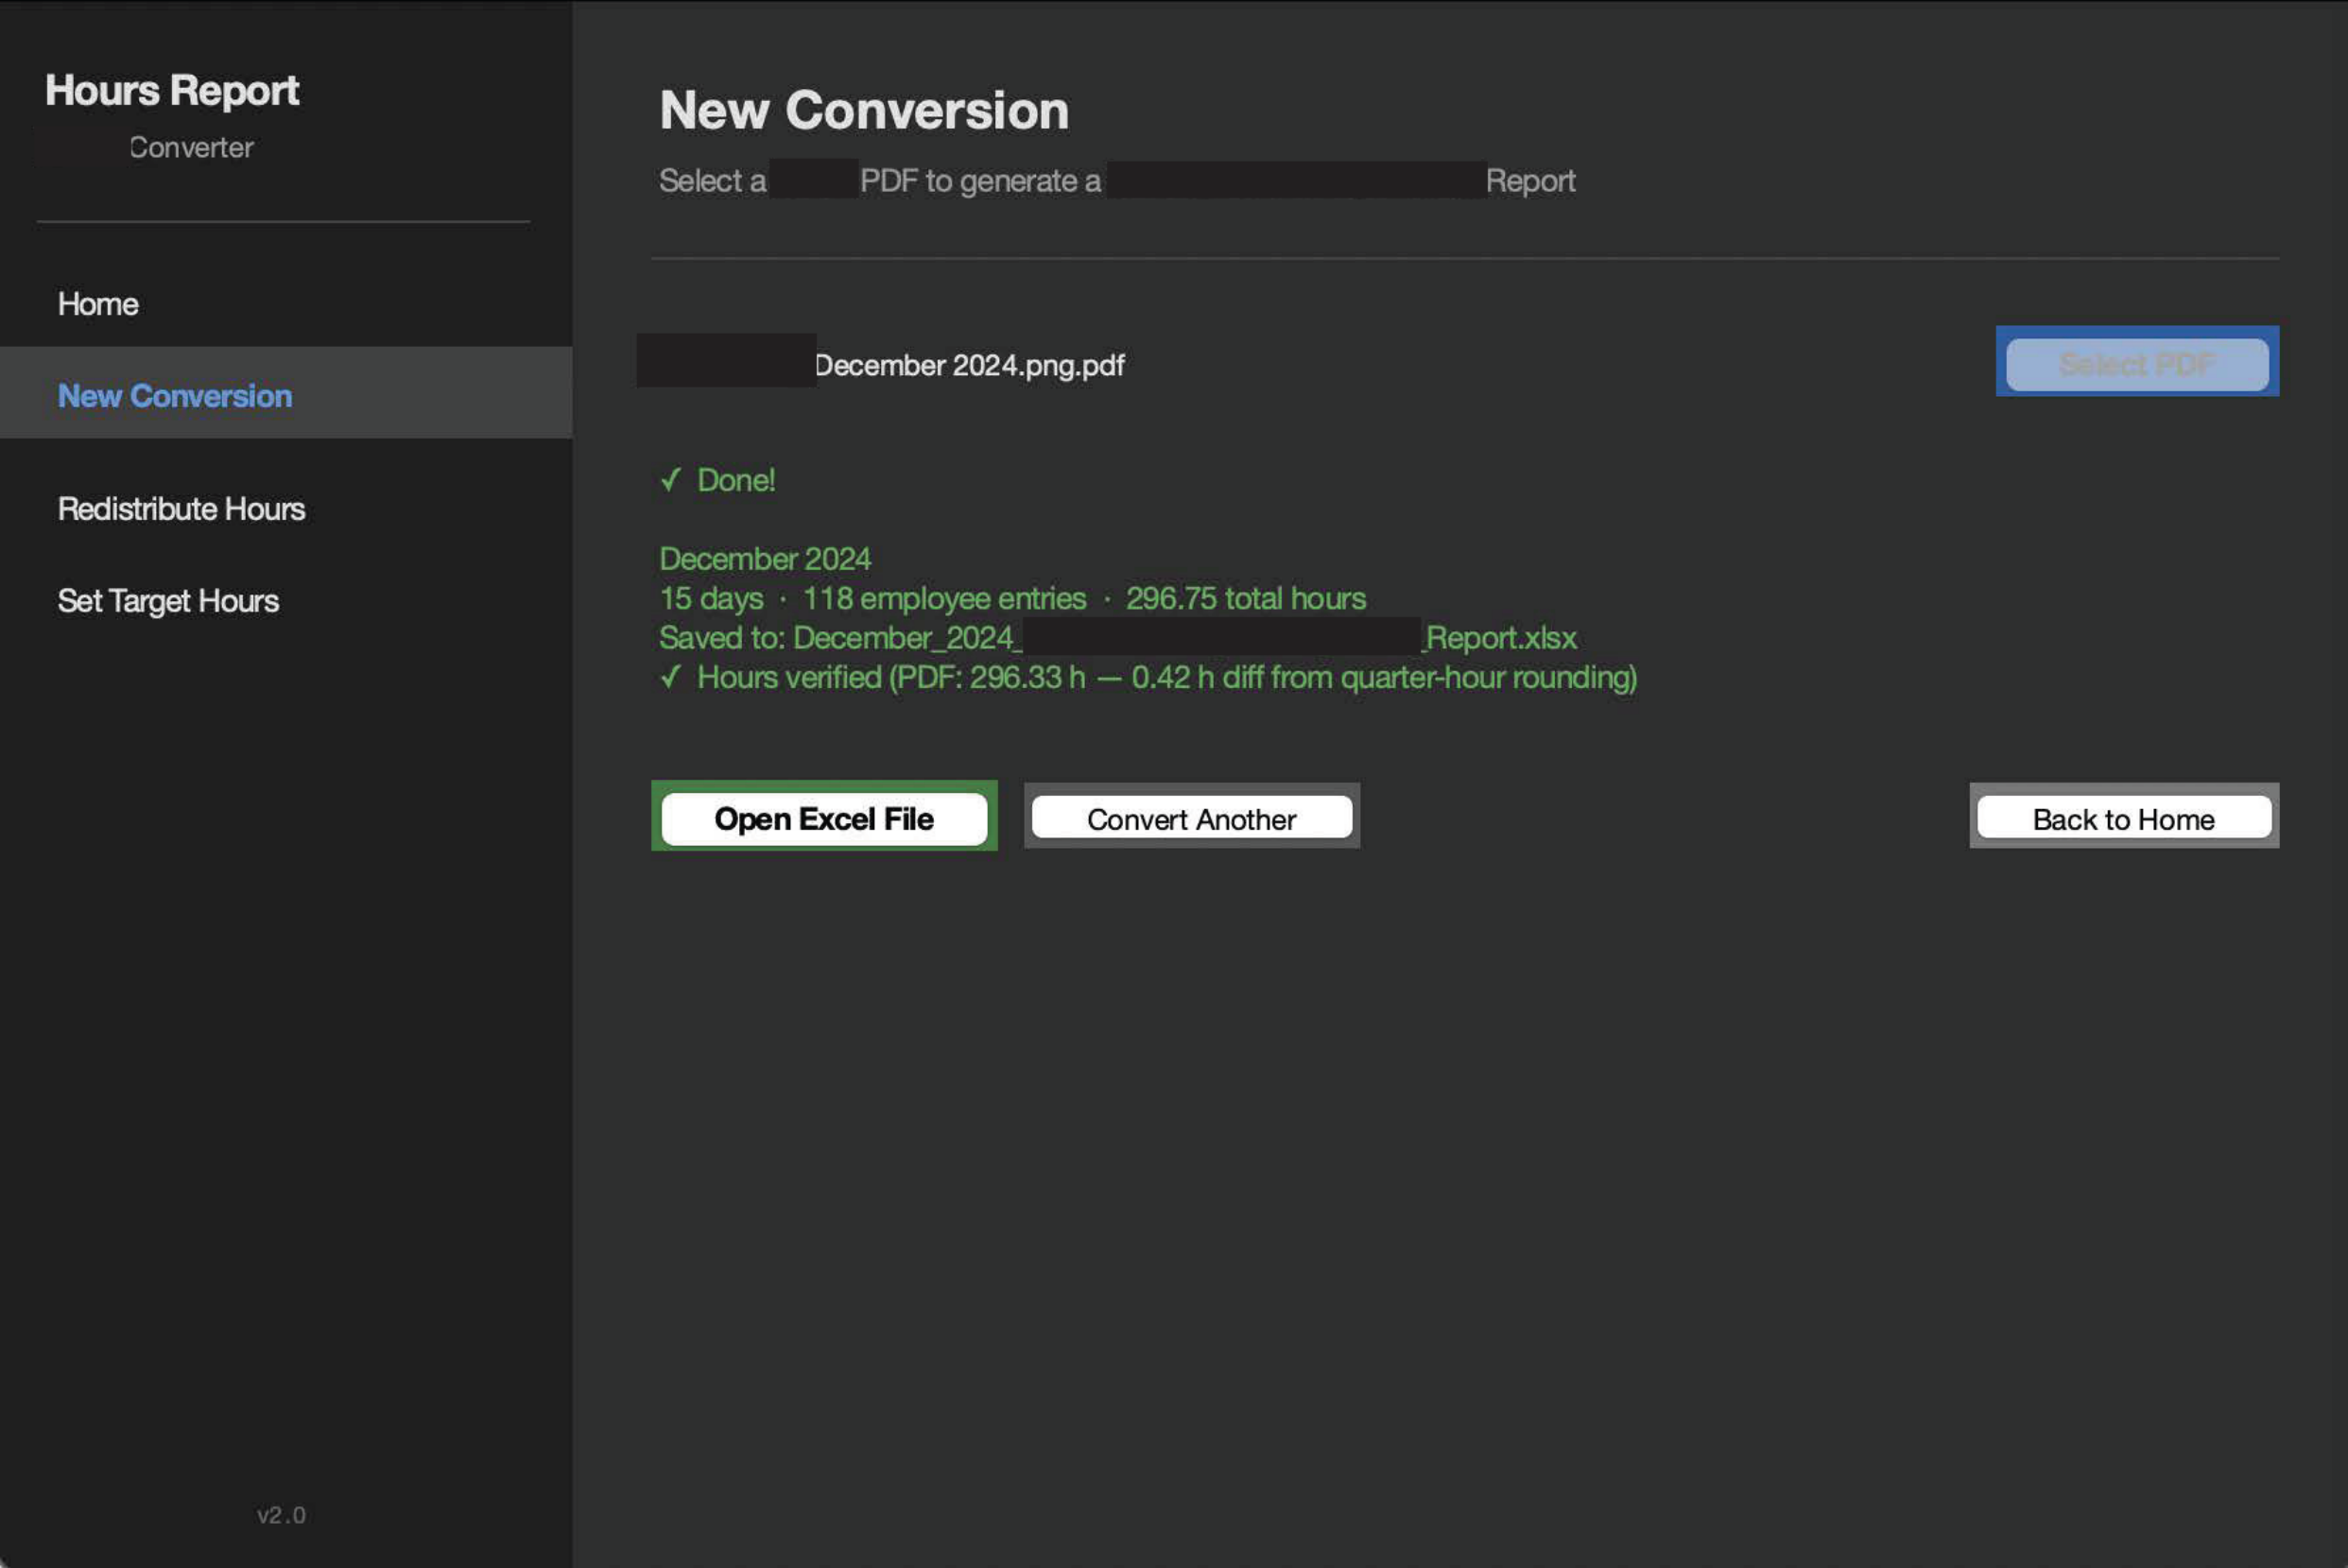The height and width of the screenshot is (1568, 2348).
Task: Click the Converter subtitle label
Action: (x=191, y=147)
